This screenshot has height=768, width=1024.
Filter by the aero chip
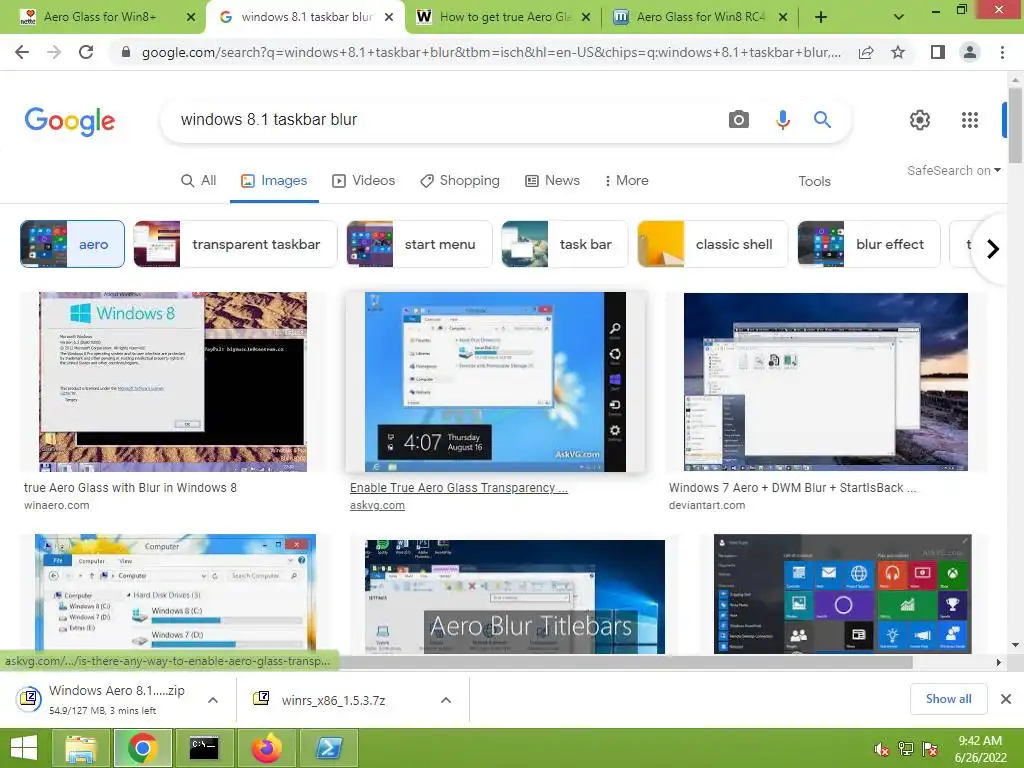(72, 244)
